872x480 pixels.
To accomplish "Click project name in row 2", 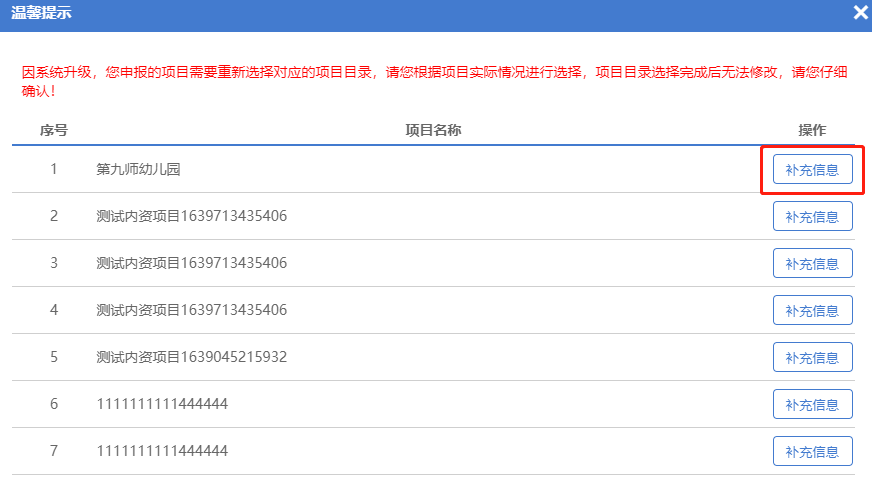I will (192, 216).
